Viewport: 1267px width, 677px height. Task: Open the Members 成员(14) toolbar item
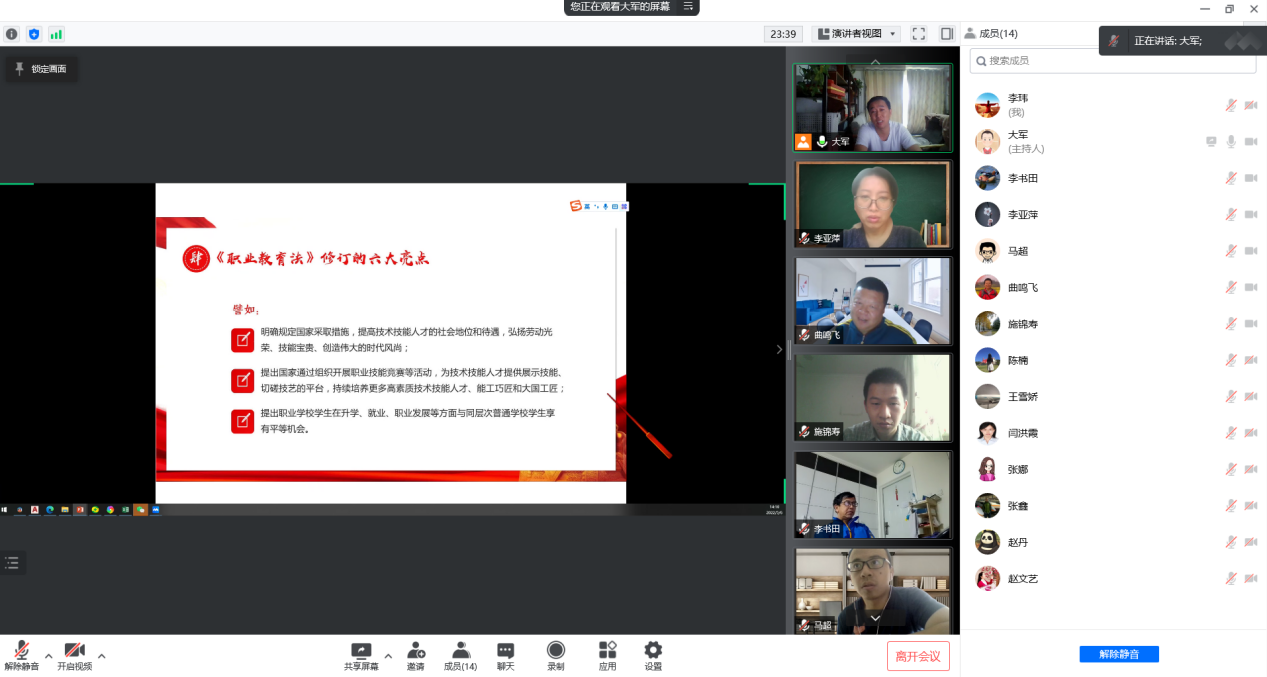click(x=460, y=656)
